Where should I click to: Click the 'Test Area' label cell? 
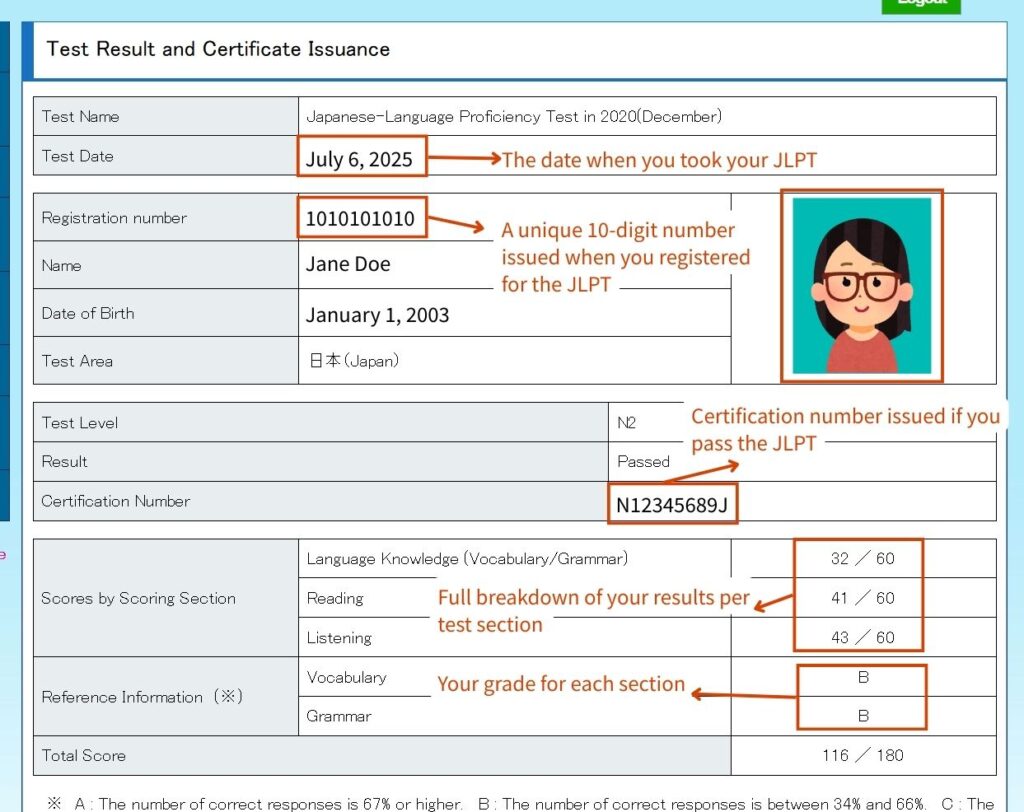coord(166,361)
